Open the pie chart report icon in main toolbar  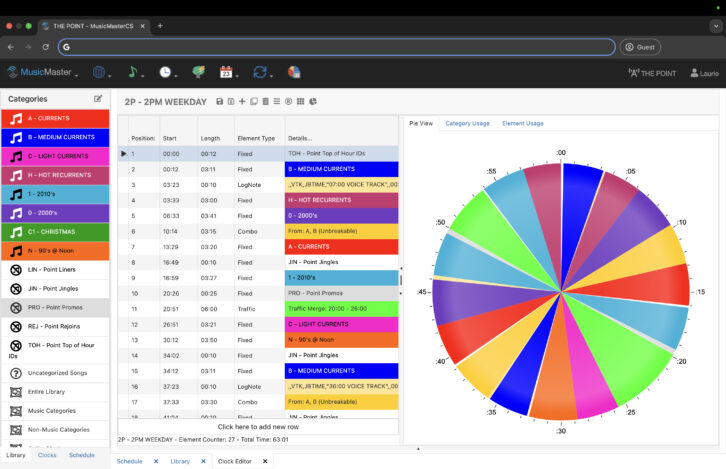pos(294,72)
